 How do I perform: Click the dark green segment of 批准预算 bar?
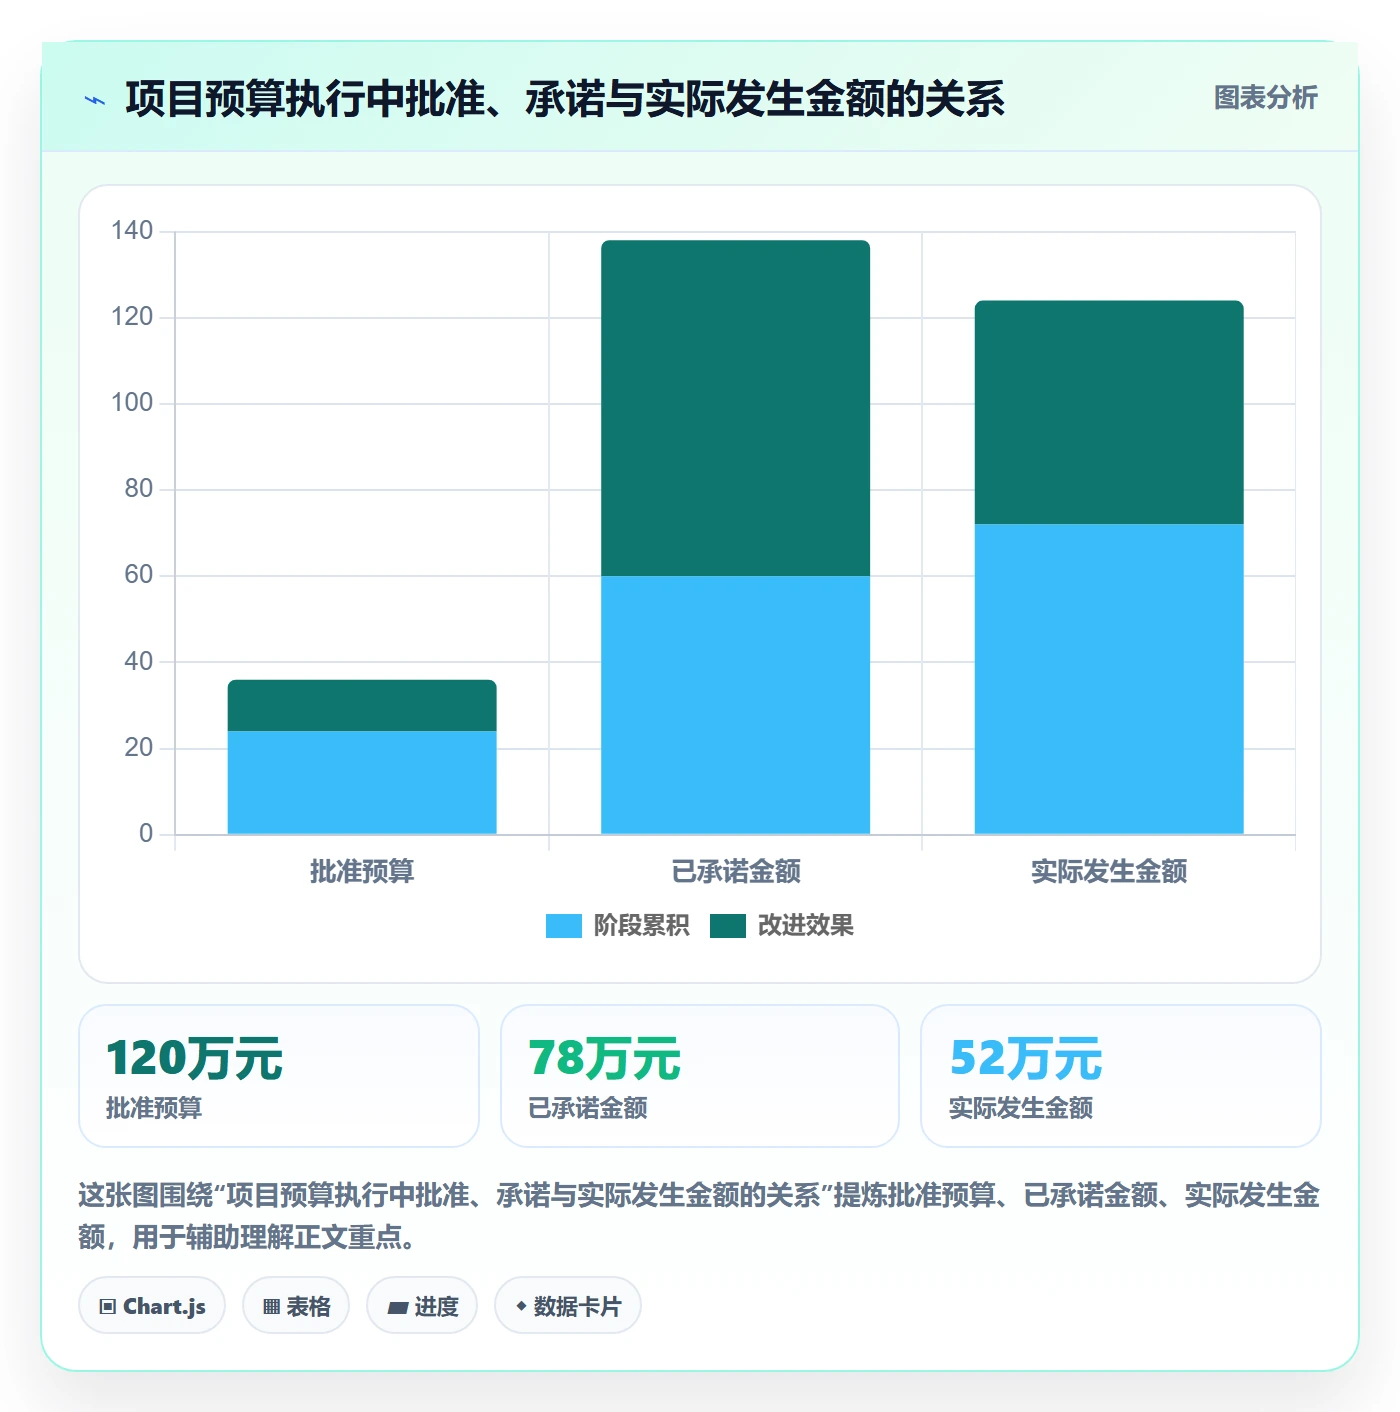[x=362, y=706]
